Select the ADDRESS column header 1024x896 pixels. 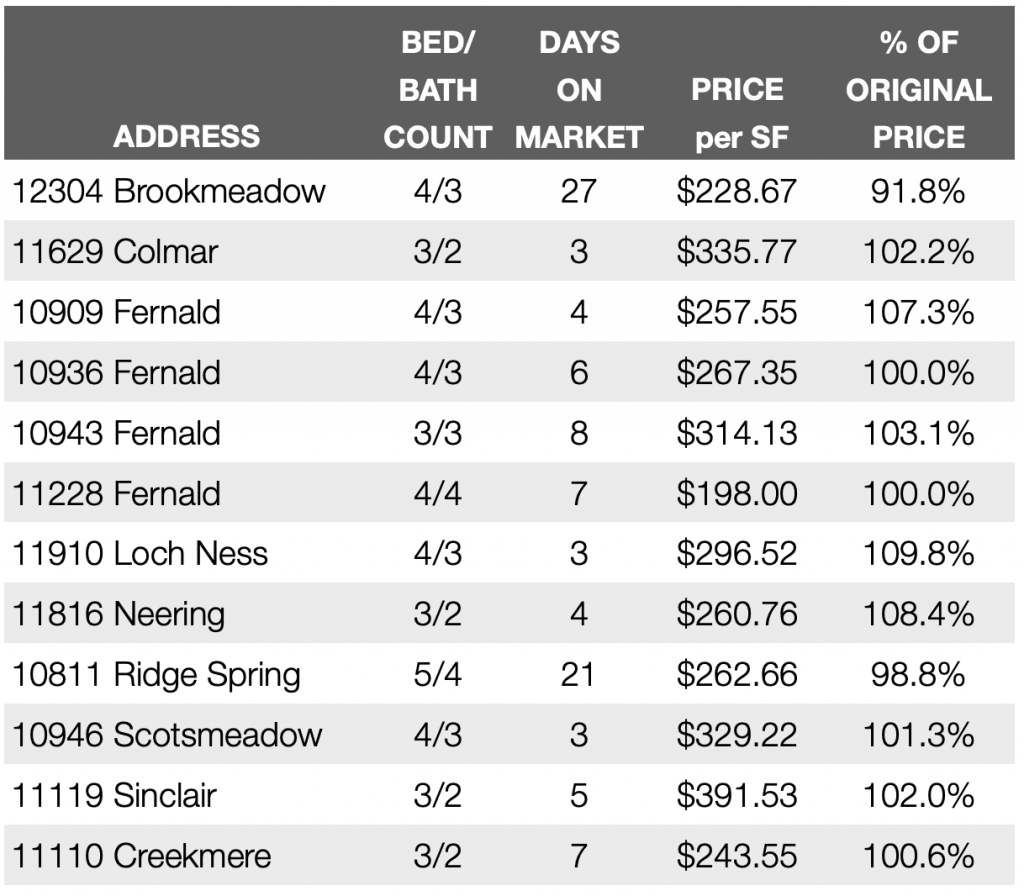tap(187, 137)
